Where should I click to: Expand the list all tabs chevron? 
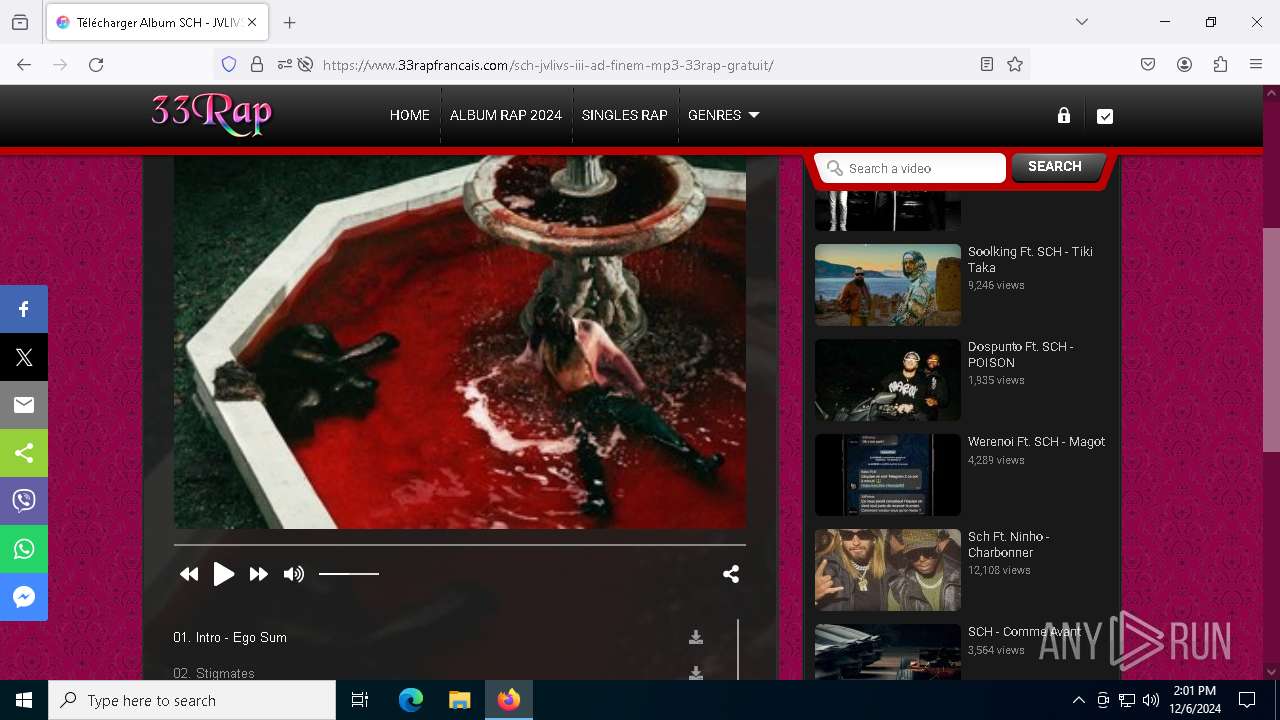(1082, 22)
